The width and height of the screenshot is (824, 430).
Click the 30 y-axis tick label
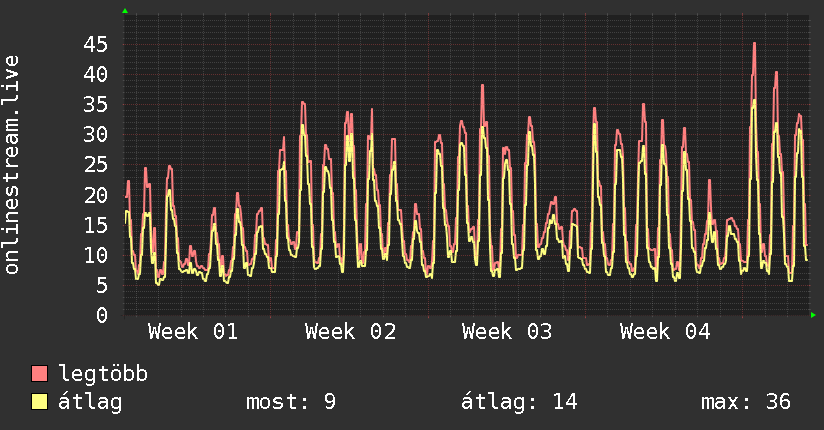[x=96, y=135]
